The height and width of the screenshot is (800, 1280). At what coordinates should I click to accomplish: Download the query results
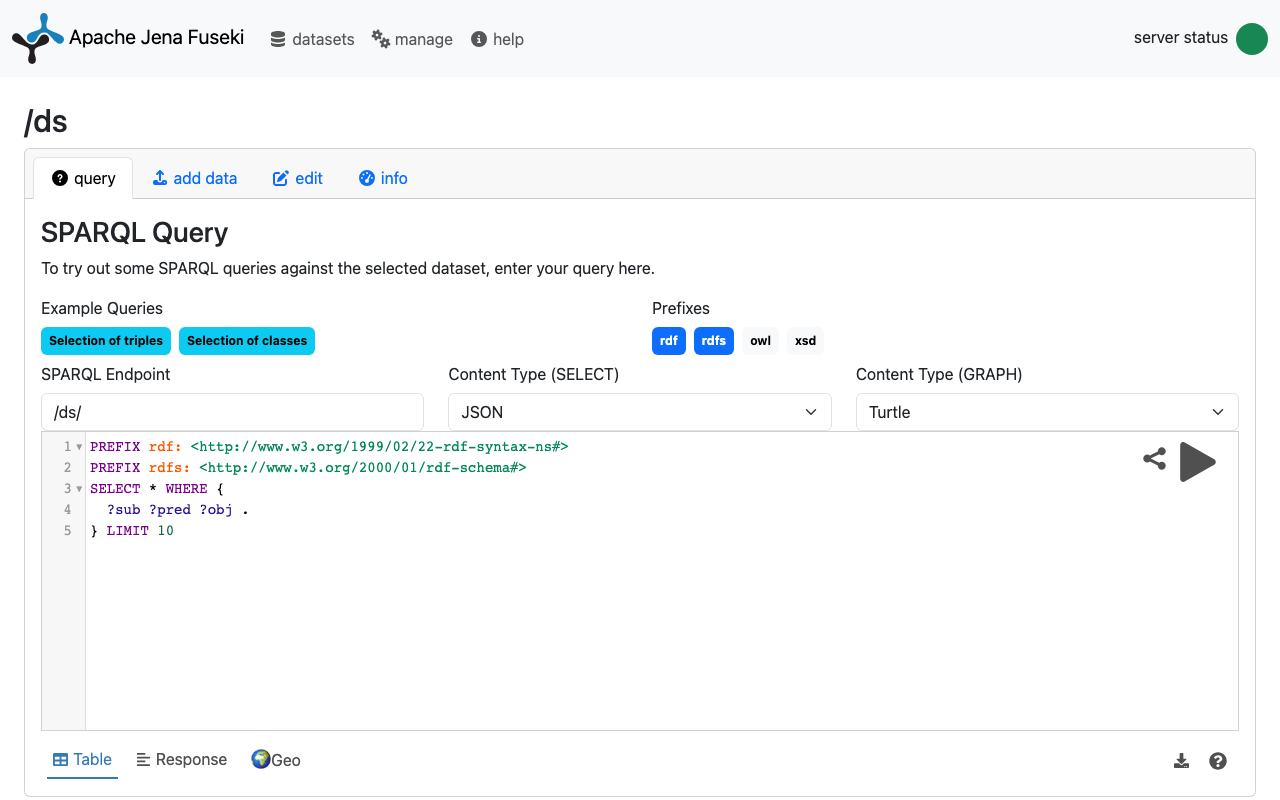click(x=1181, y=761)
